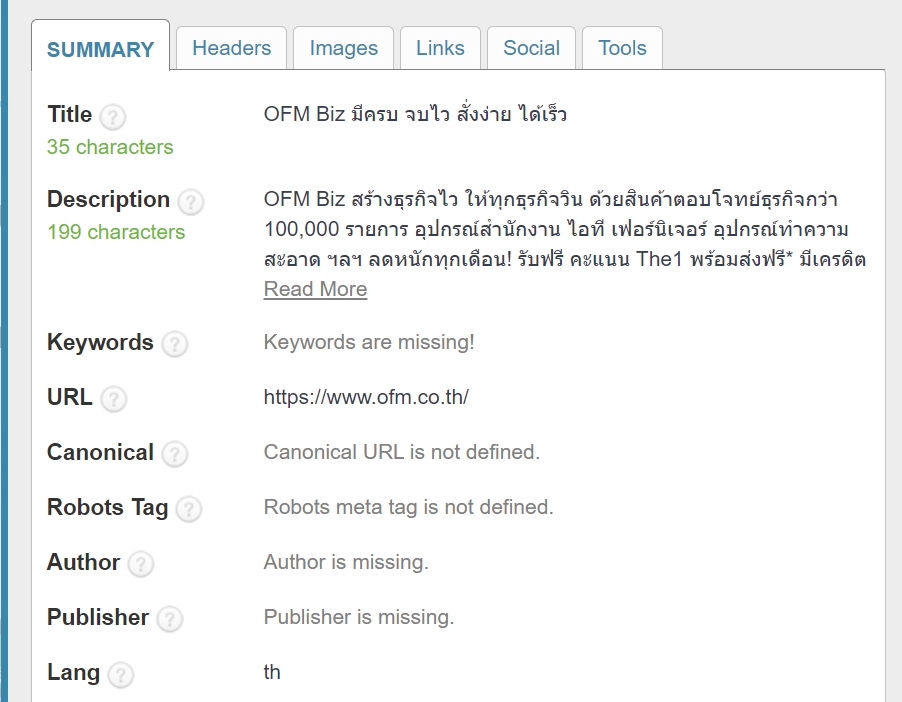Expand description with Read More link

point(315,289)
